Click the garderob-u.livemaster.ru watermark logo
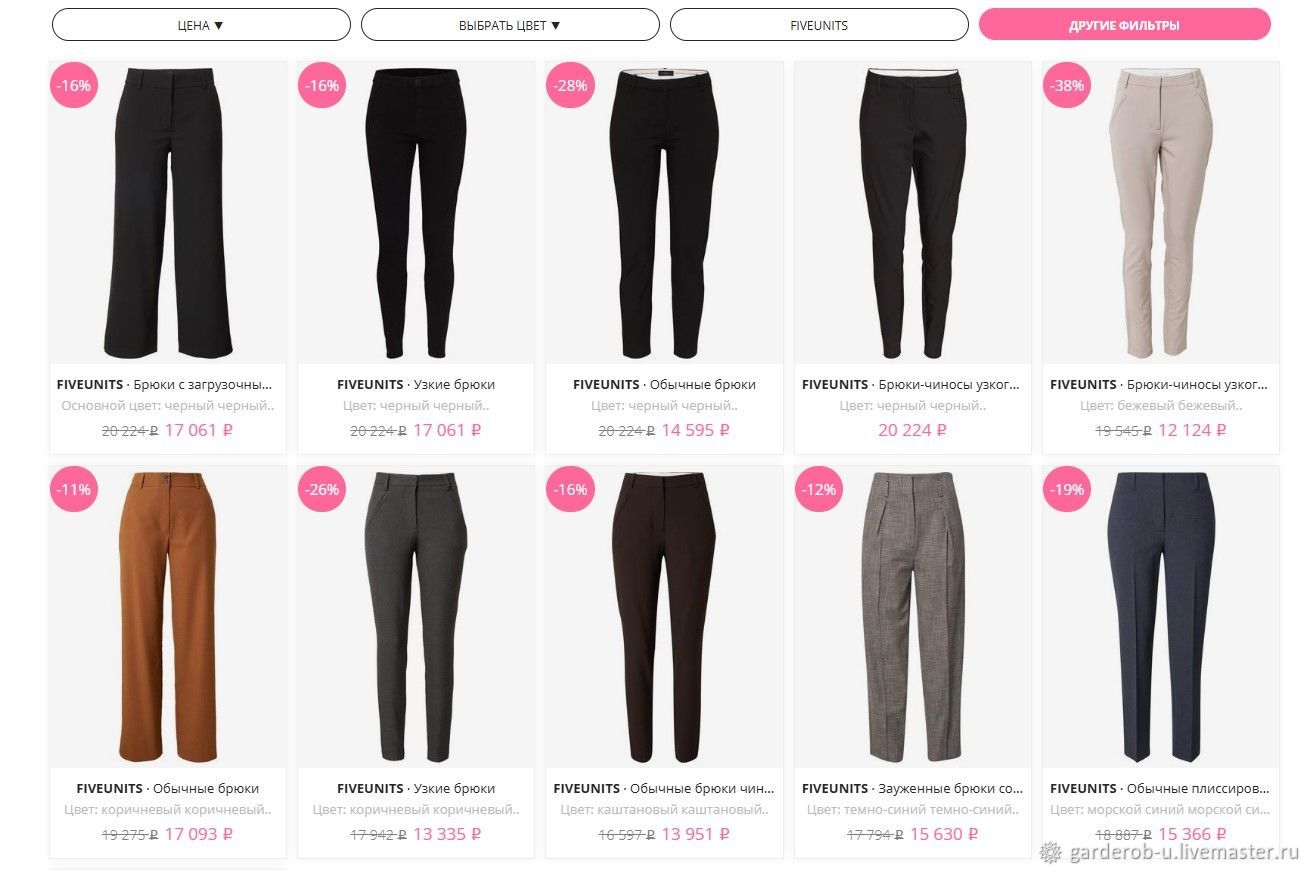1309x870 pixels. pyautogui.click(x=1169, y=852)
